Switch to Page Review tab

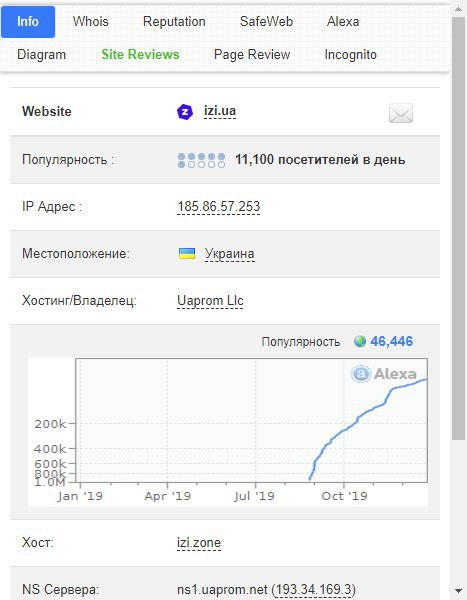[252, 55]
